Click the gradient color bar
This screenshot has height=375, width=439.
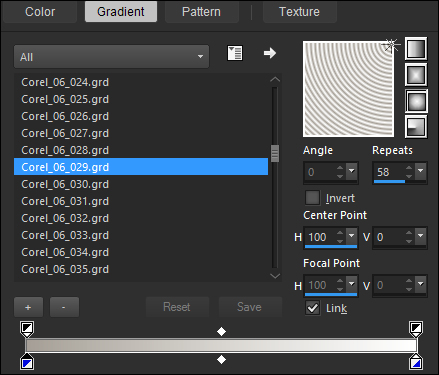221,346
